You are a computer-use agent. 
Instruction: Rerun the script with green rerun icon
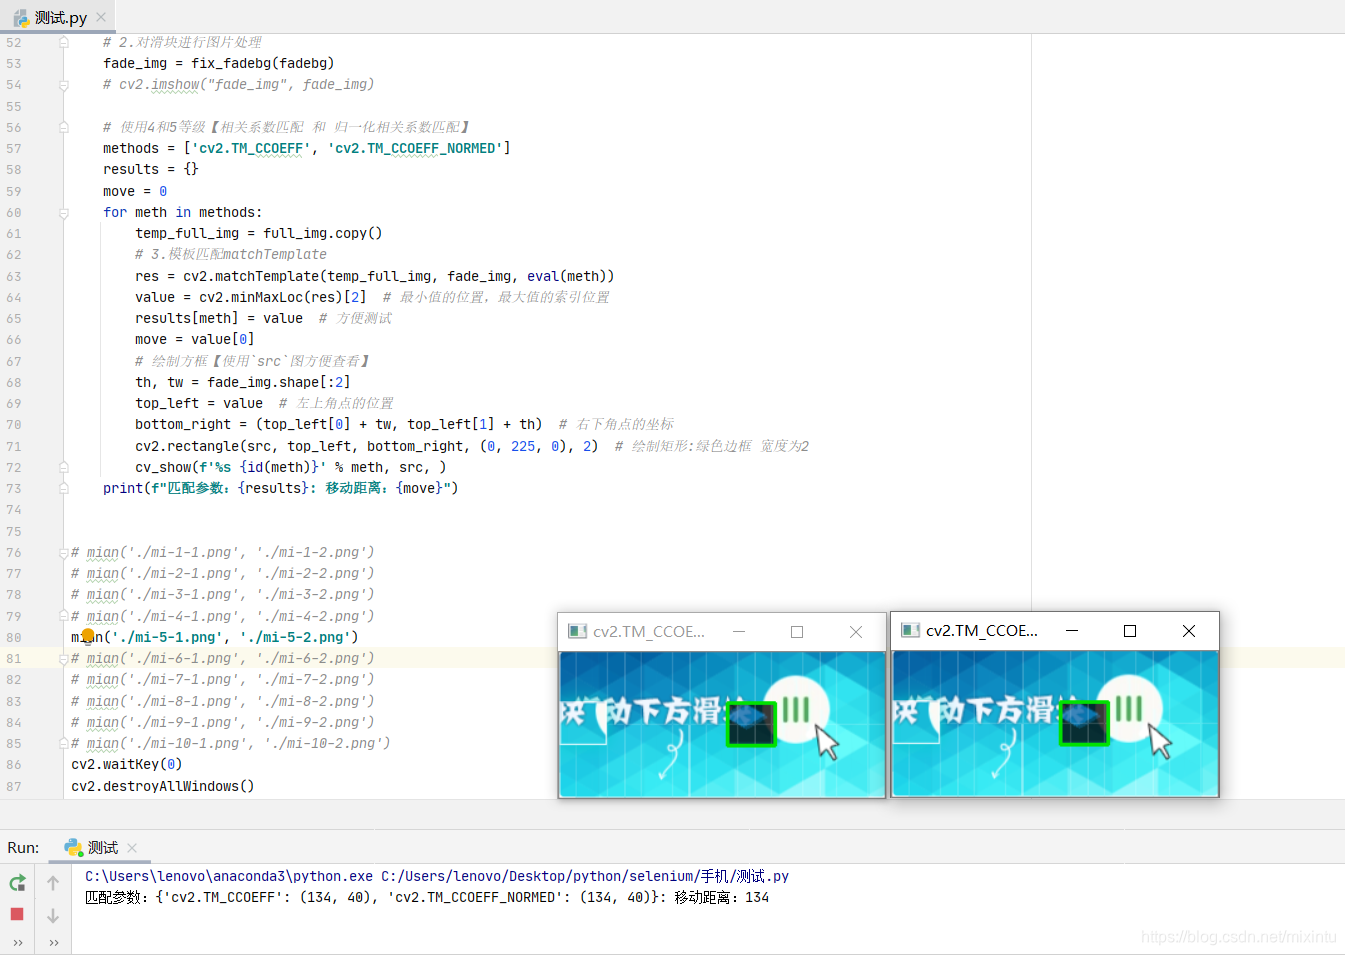(17, 883)
